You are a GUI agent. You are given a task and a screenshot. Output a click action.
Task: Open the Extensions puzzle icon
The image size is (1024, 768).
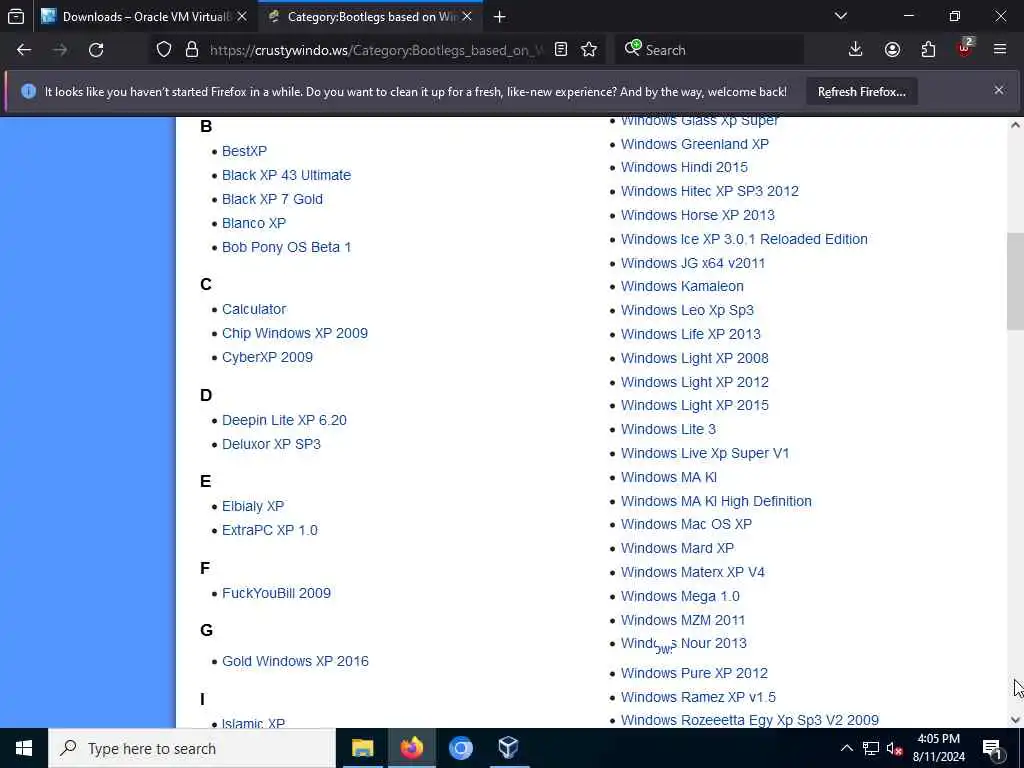coord(928,50)
